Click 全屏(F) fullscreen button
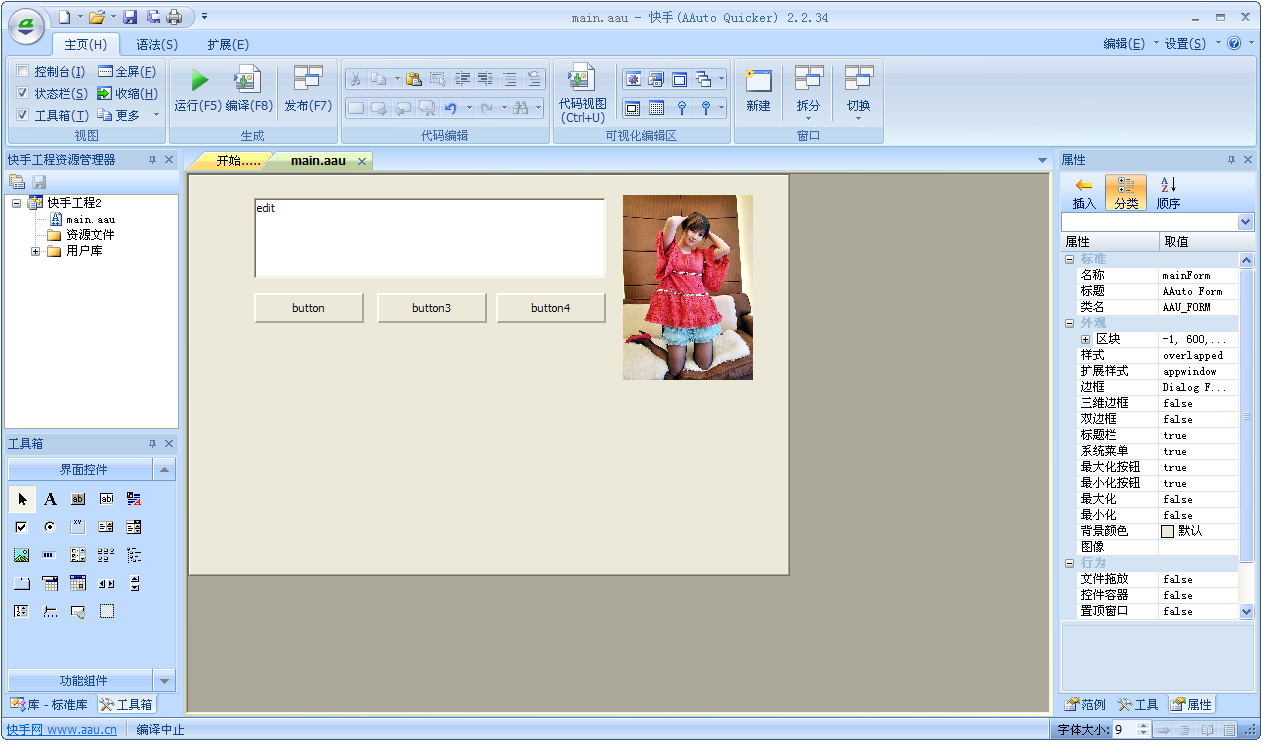Viewport: 1262px width, 744px height. 127,71
